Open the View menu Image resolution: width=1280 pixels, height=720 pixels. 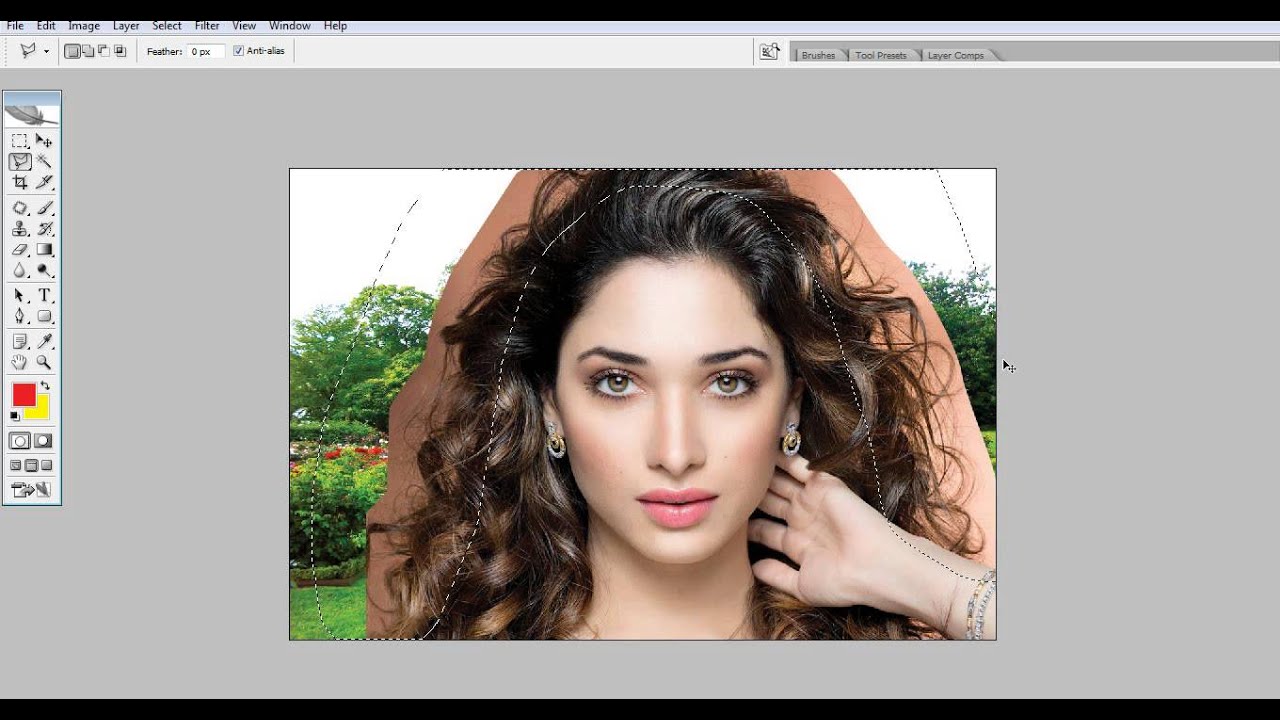(244, 26)
